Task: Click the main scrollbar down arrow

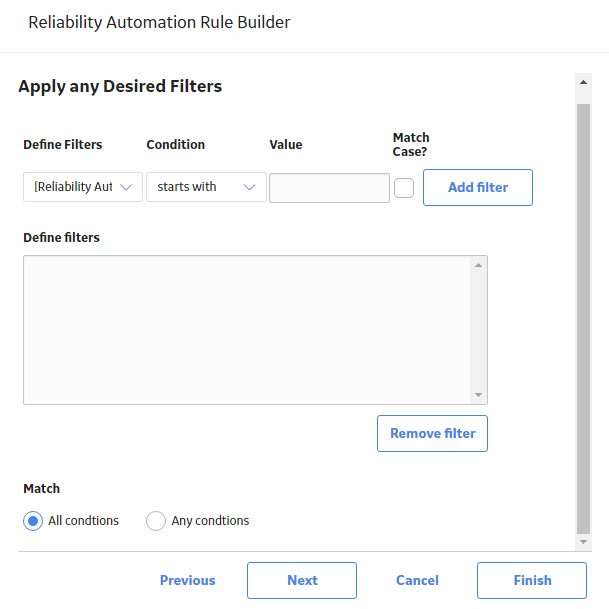Action: (x=583, y=542)
